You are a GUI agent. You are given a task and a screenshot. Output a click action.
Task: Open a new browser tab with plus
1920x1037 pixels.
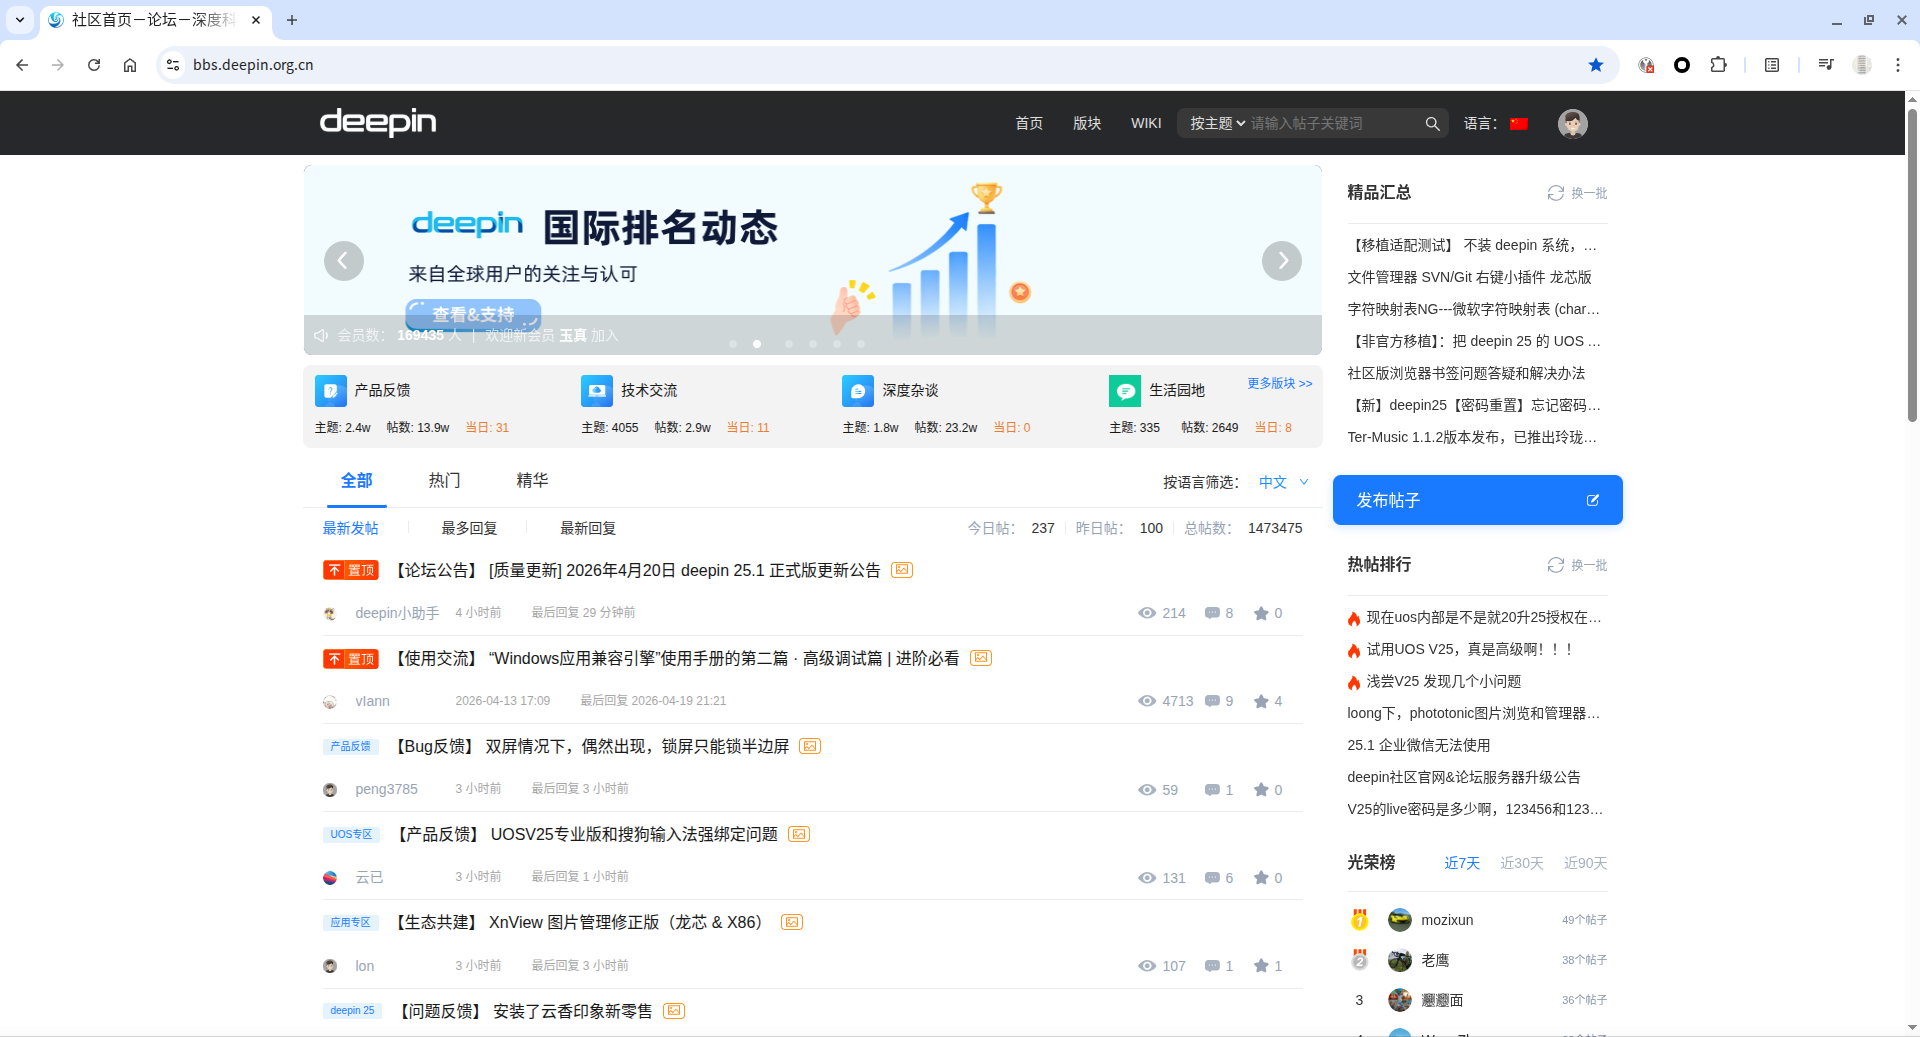click(x=292, y=20)
